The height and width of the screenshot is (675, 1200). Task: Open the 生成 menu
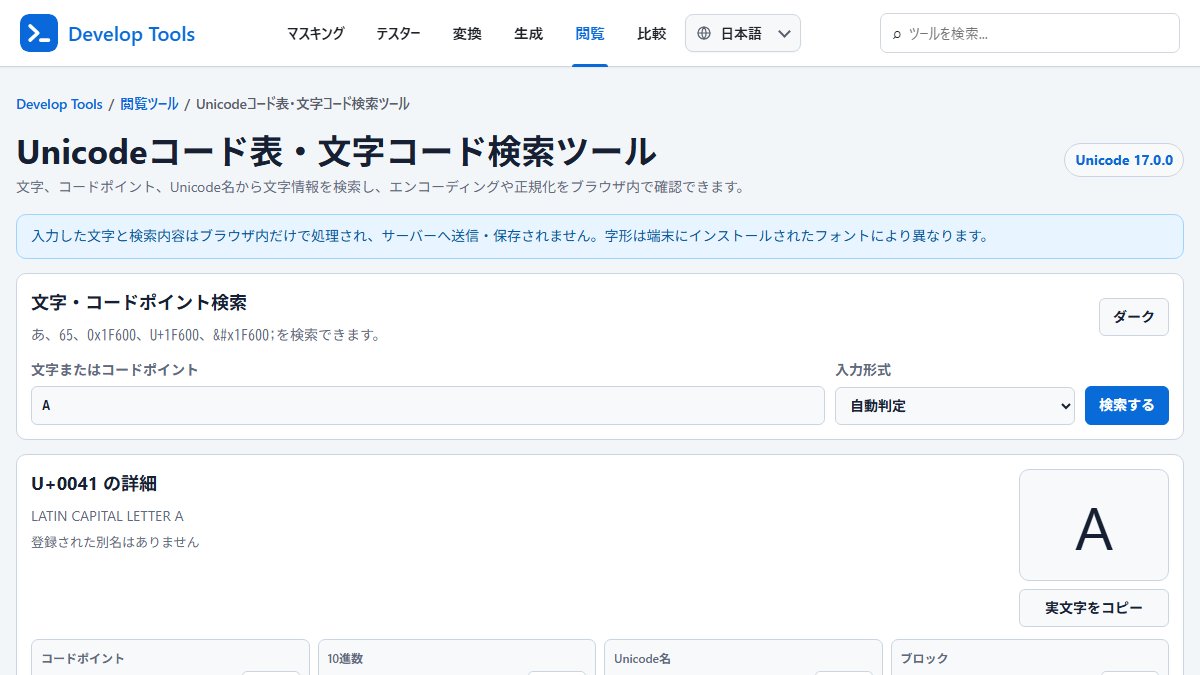point(529,34)
